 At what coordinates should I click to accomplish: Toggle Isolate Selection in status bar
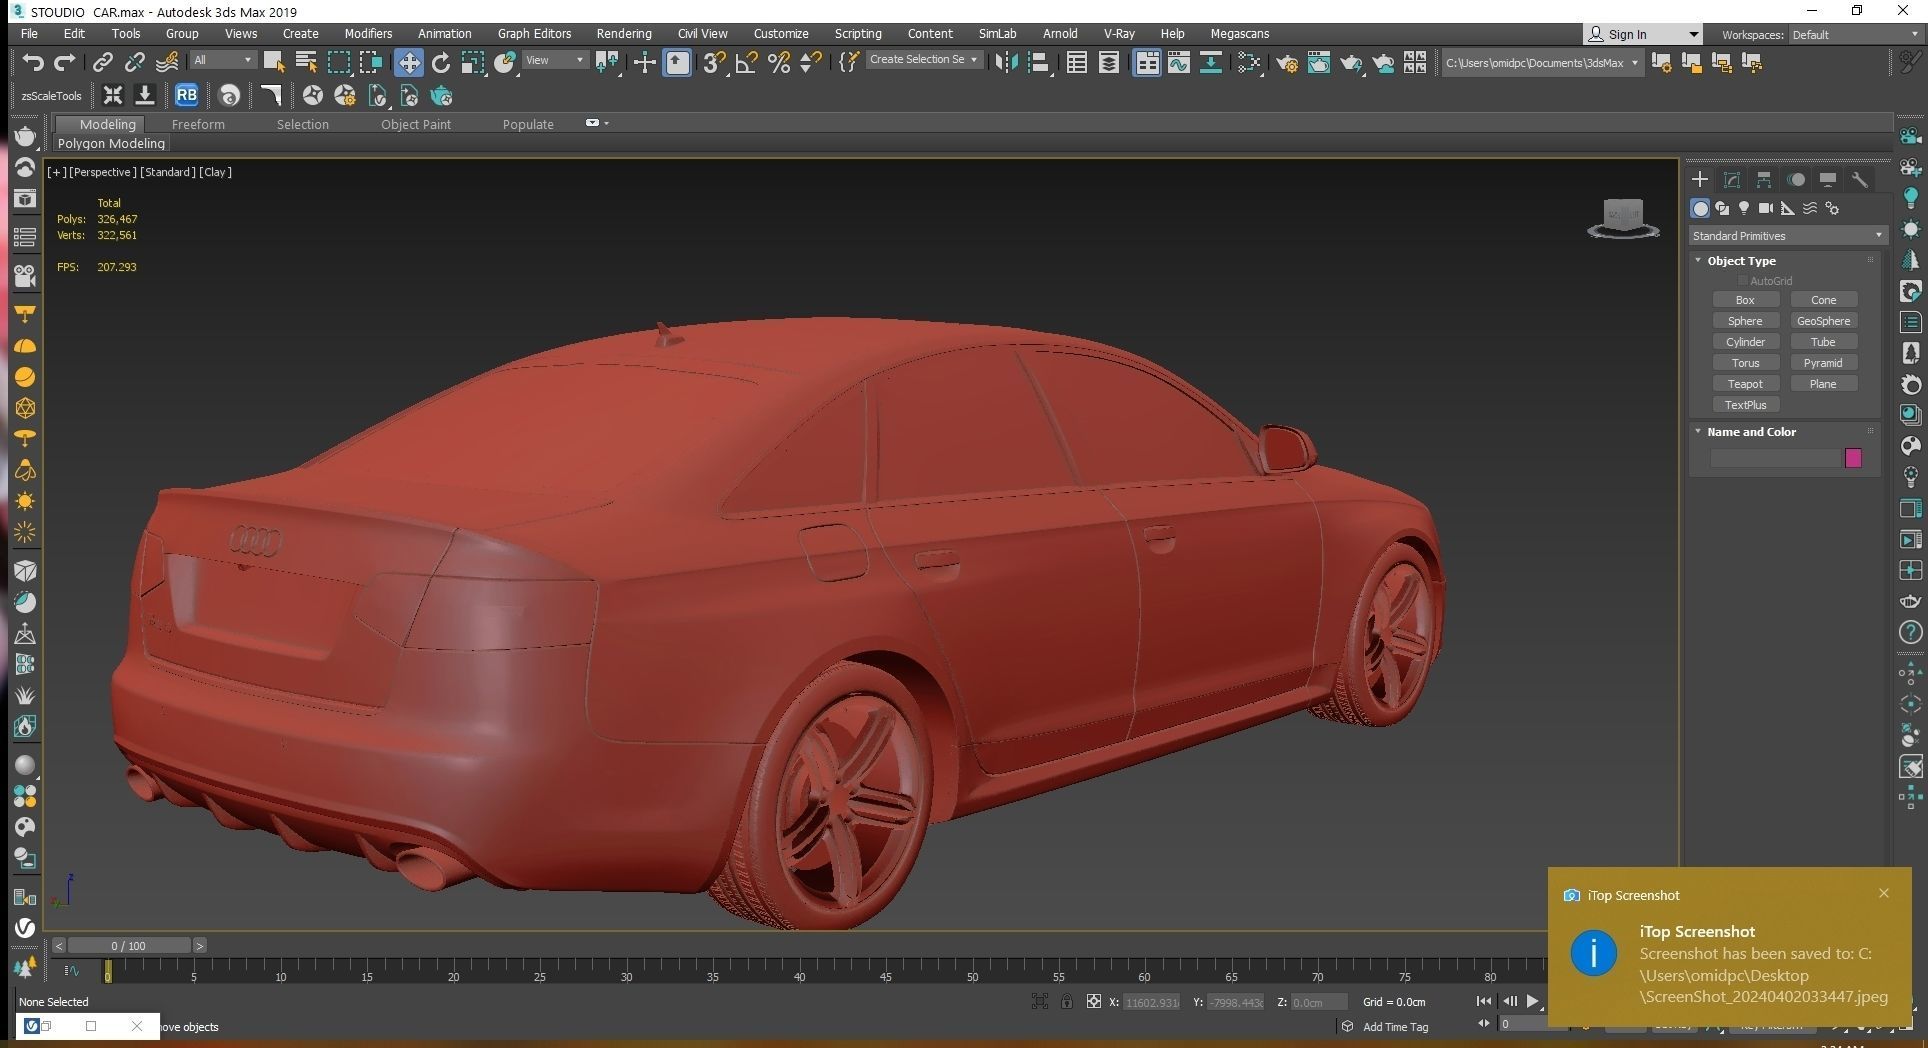pyautogui.click(x=1040, y=1001)
